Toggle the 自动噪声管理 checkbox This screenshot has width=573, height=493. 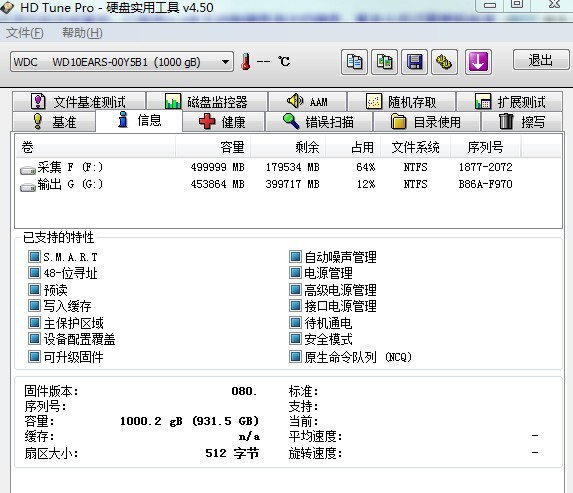[x=295, y=257]
